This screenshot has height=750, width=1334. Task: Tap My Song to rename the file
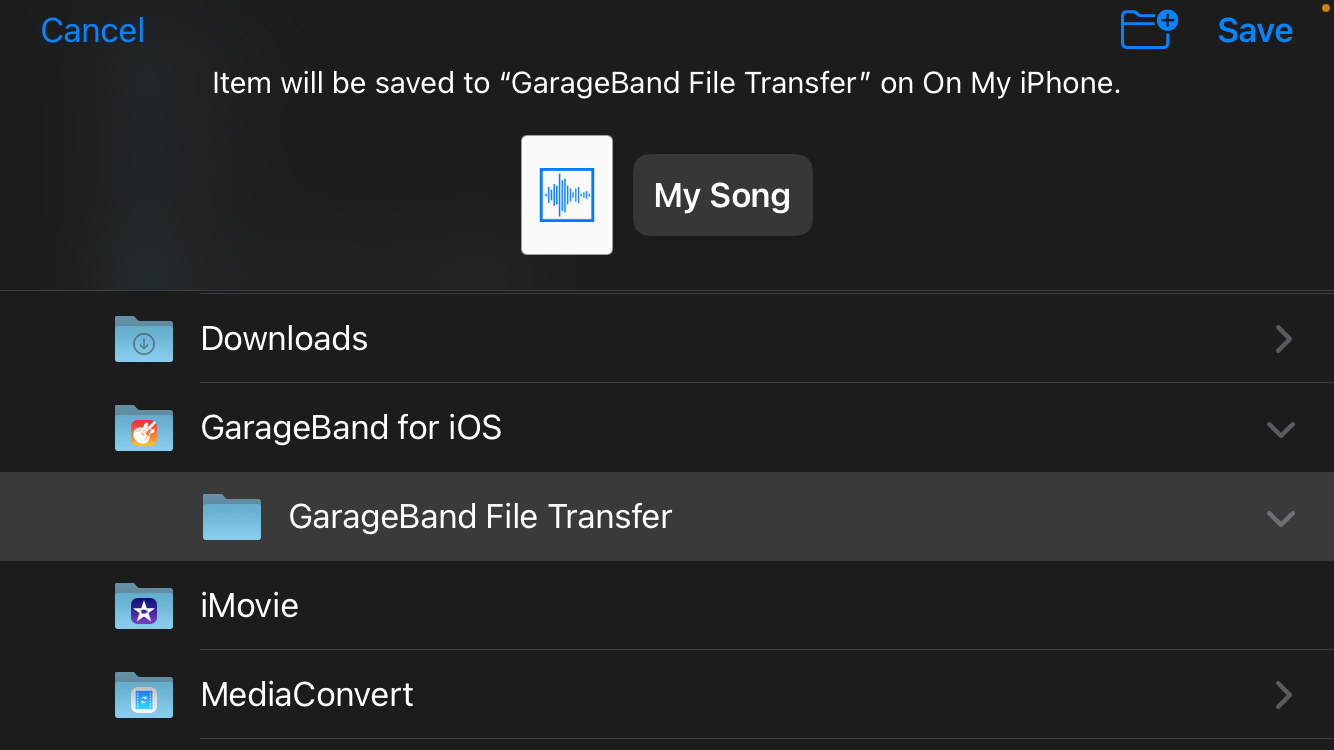point(722,194)
